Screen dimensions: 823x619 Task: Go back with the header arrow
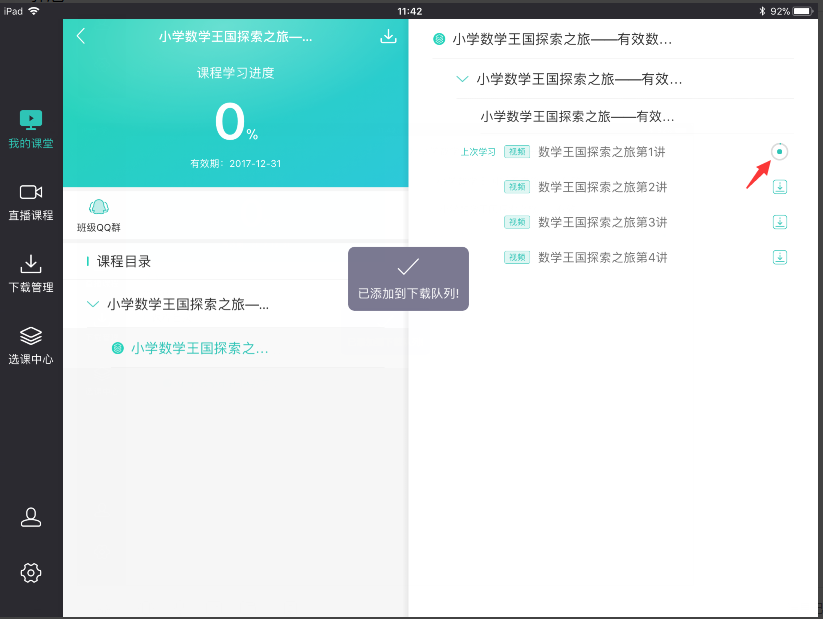tap(81, 36)
